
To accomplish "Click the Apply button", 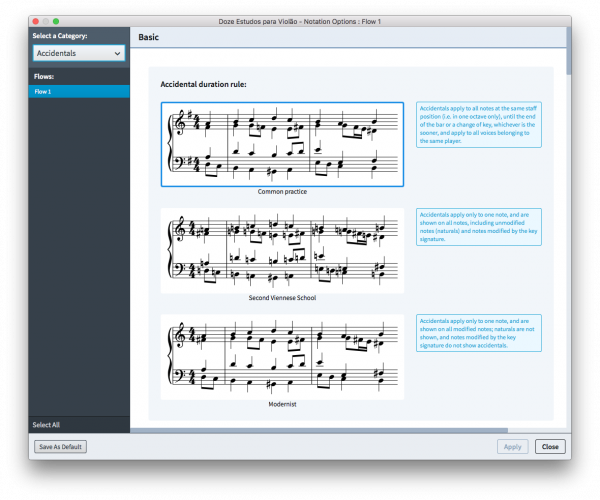I will tap(512, 446).
